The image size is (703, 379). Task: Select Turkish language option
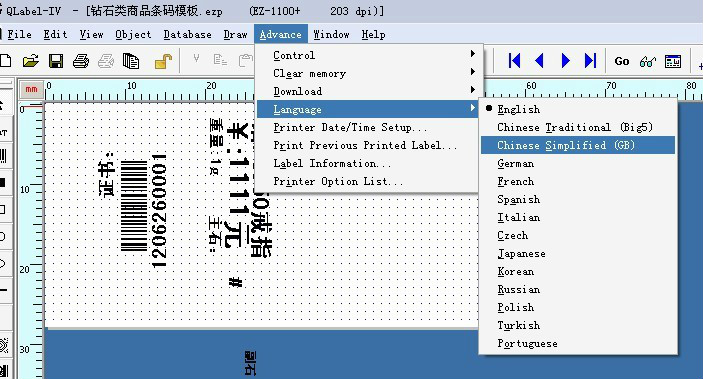(578, 325)
